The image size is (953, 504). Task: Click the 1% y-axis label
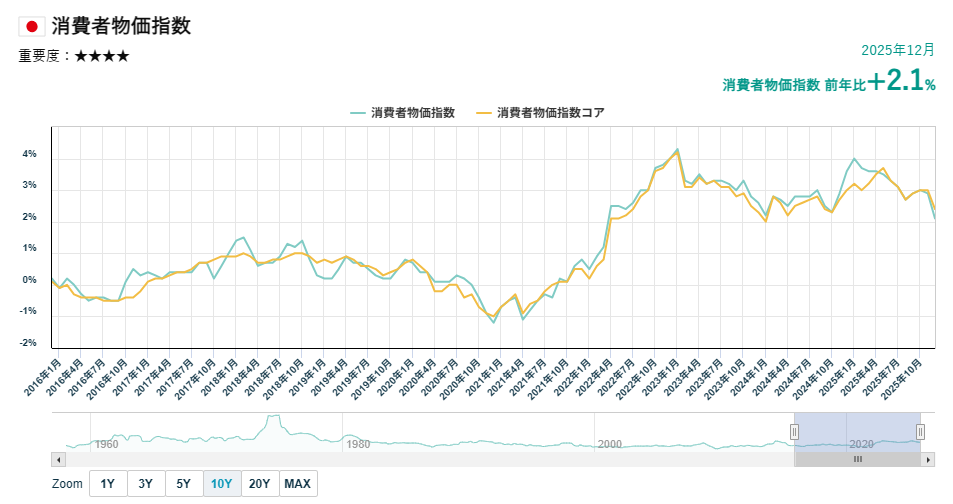click(x=29, y=249)
